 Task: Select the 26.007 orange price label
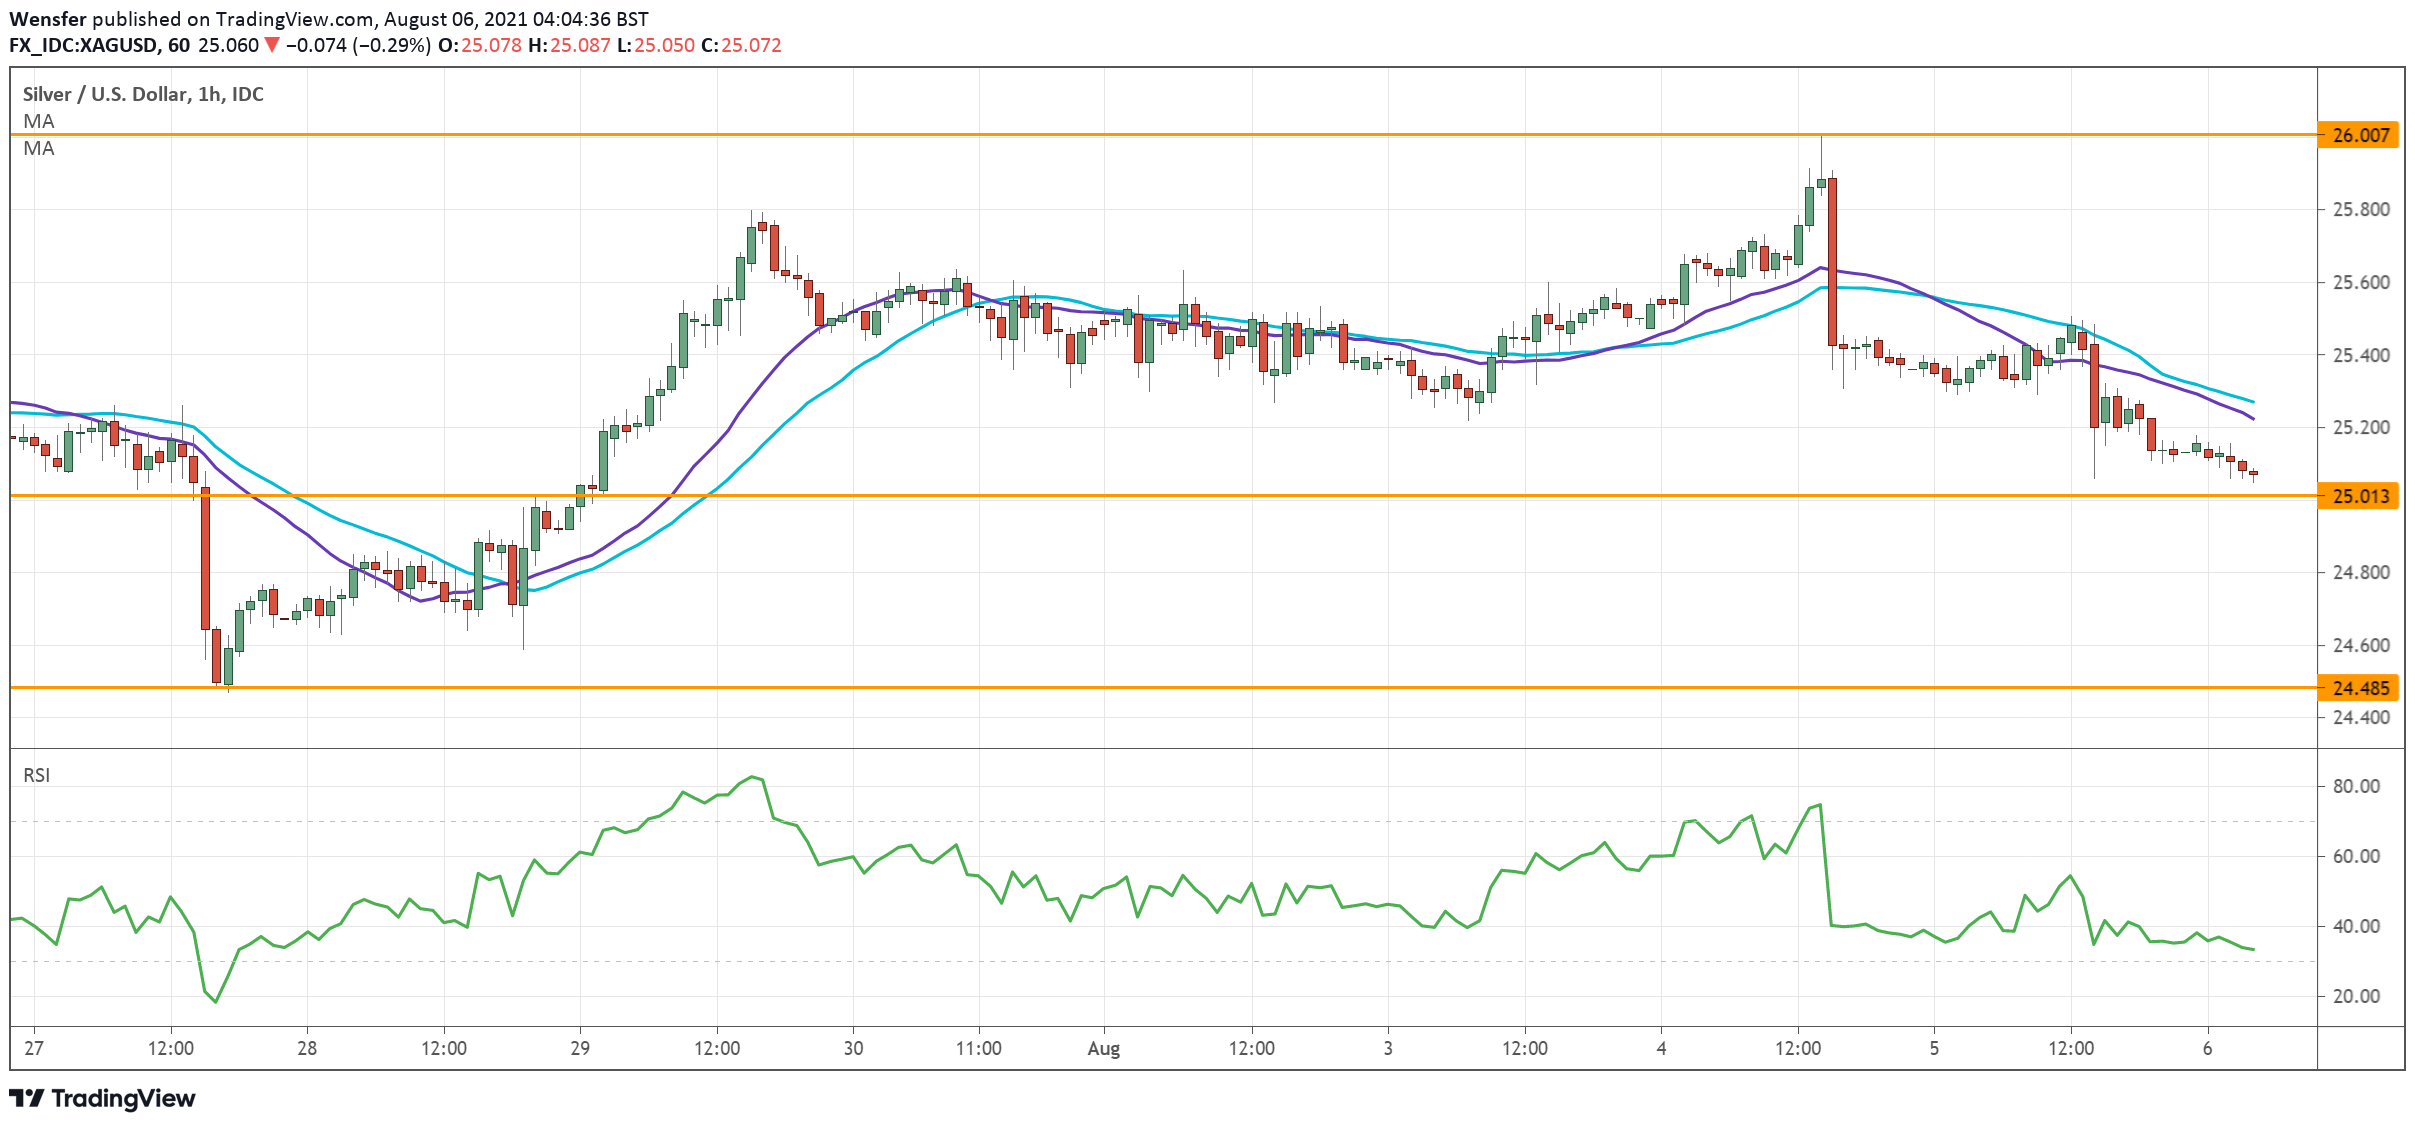(x=2359, y=135)
